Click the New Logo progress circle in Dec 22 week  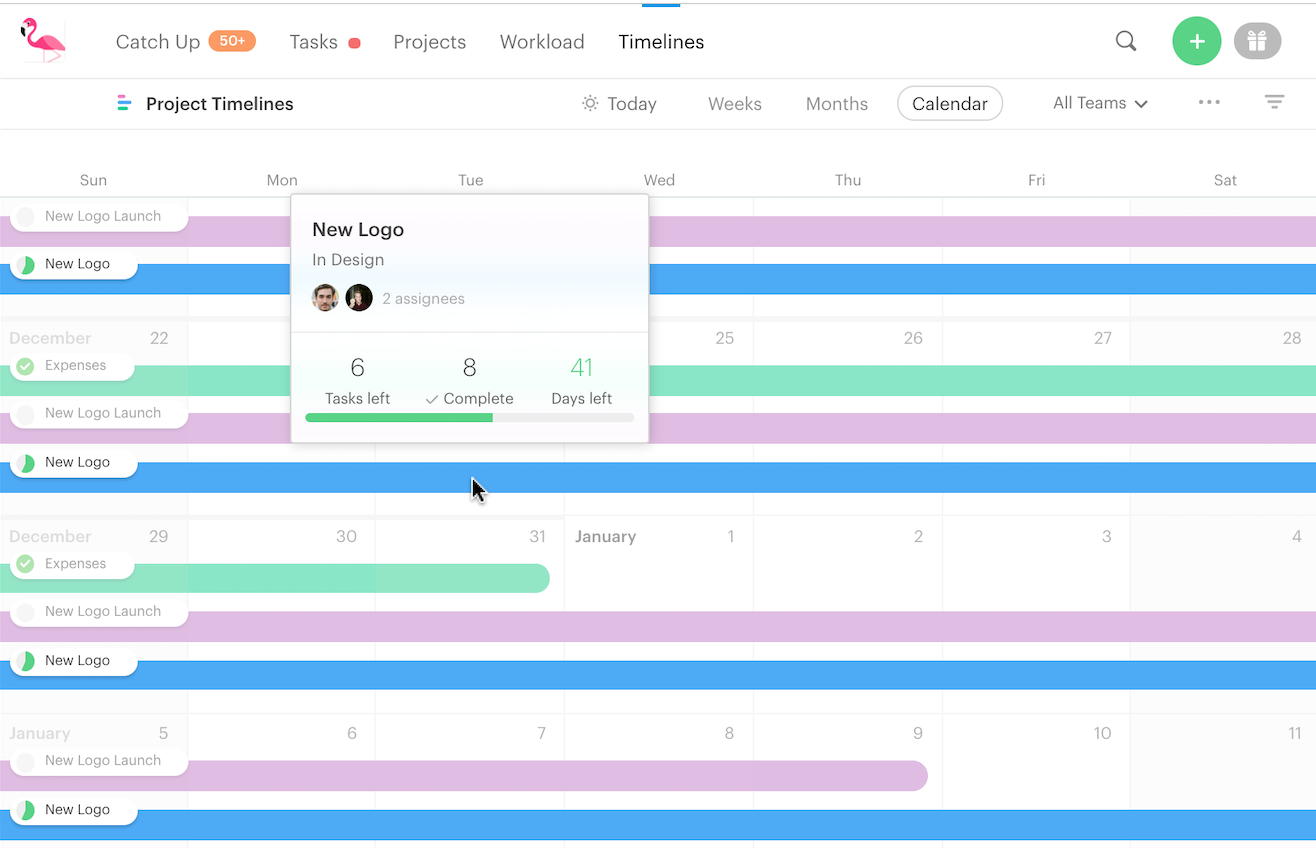point(26,463)
